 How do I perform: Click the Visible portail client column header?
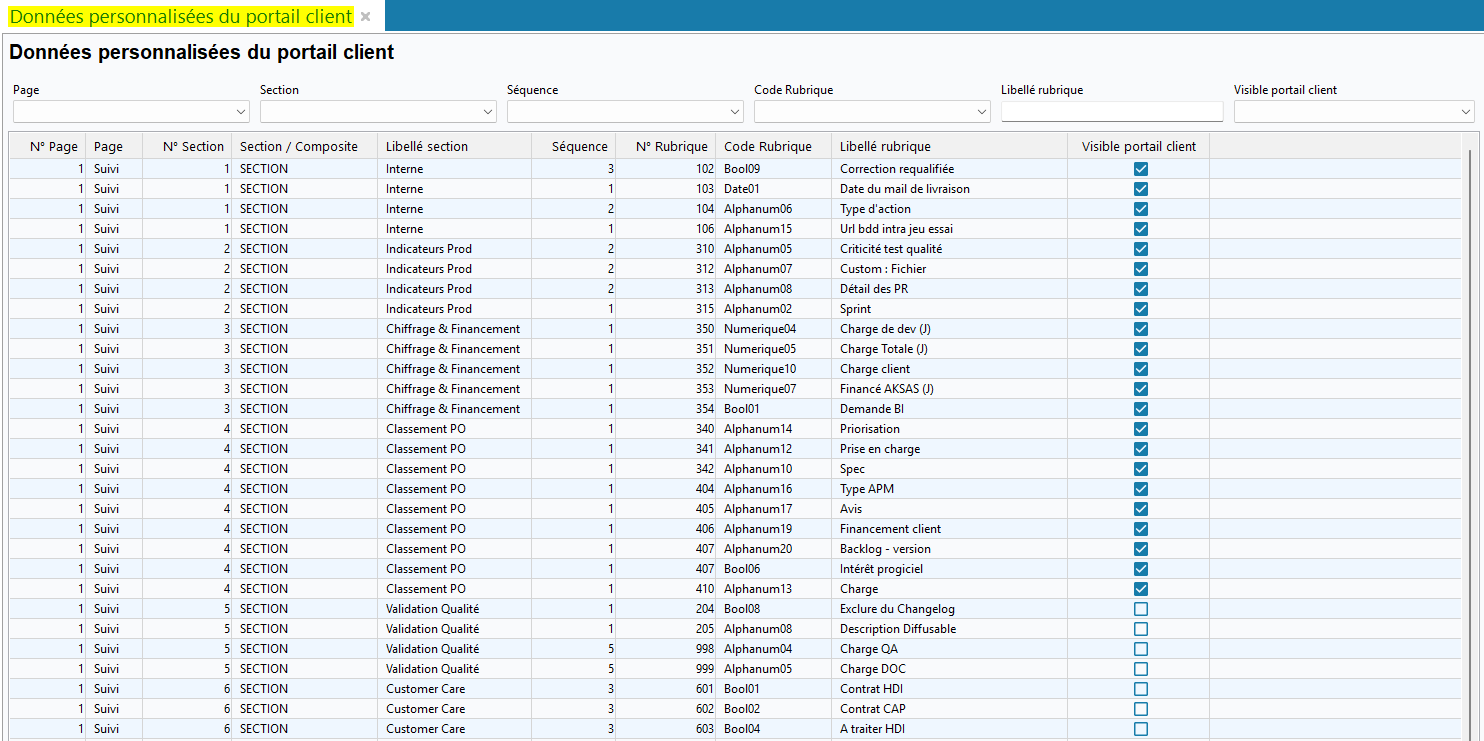click(x=1138, y=146)
